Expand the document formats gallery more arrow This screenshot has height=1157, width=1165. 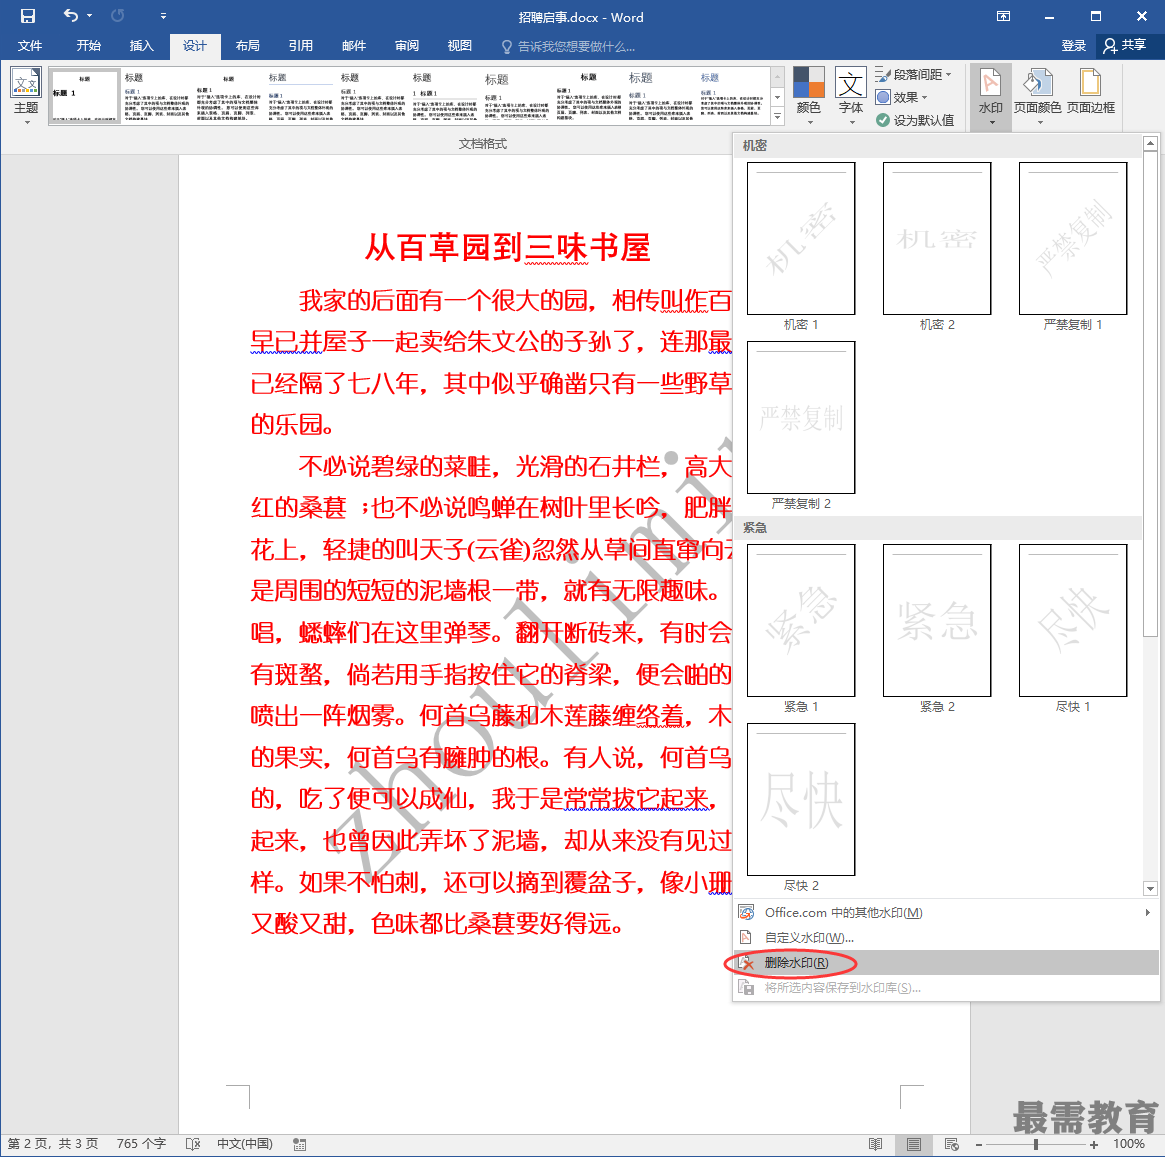(777, 117)
